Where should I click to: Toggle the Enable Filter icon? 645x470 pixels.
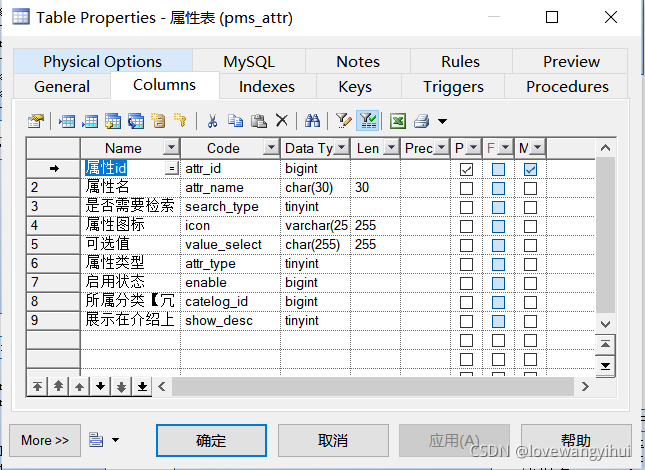368,121
